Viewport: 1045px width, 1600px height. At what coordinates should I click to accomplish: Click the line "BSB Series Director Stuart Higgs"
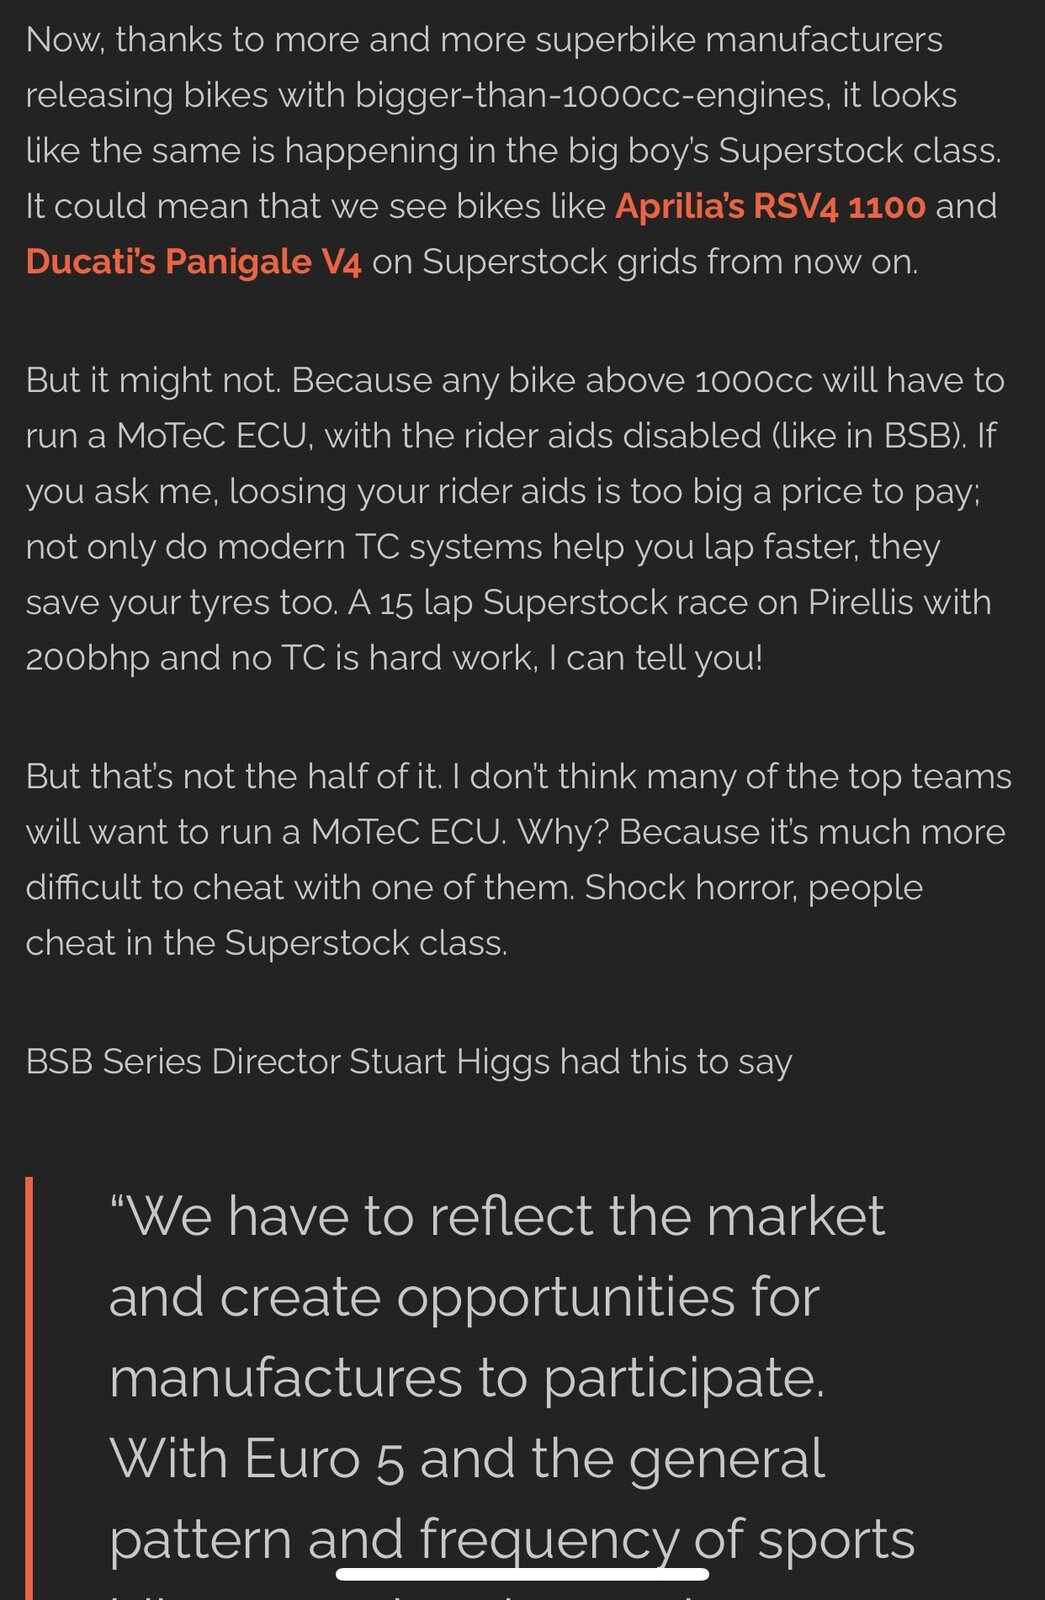coord(408,1062)
